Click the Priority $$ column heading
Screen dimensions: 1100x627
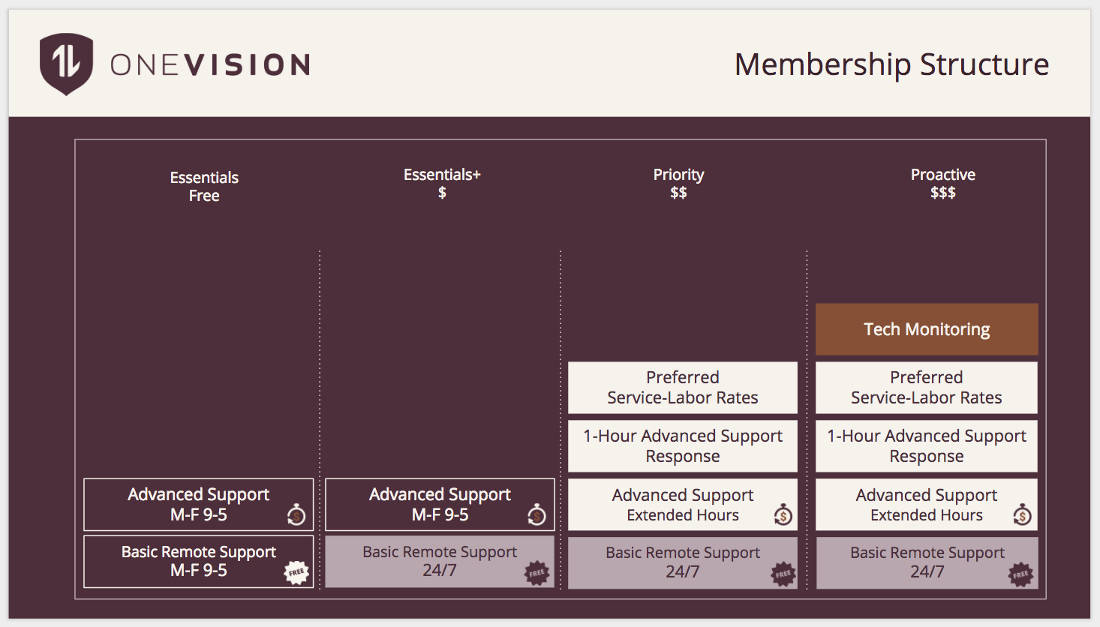[x=678, y=184]
